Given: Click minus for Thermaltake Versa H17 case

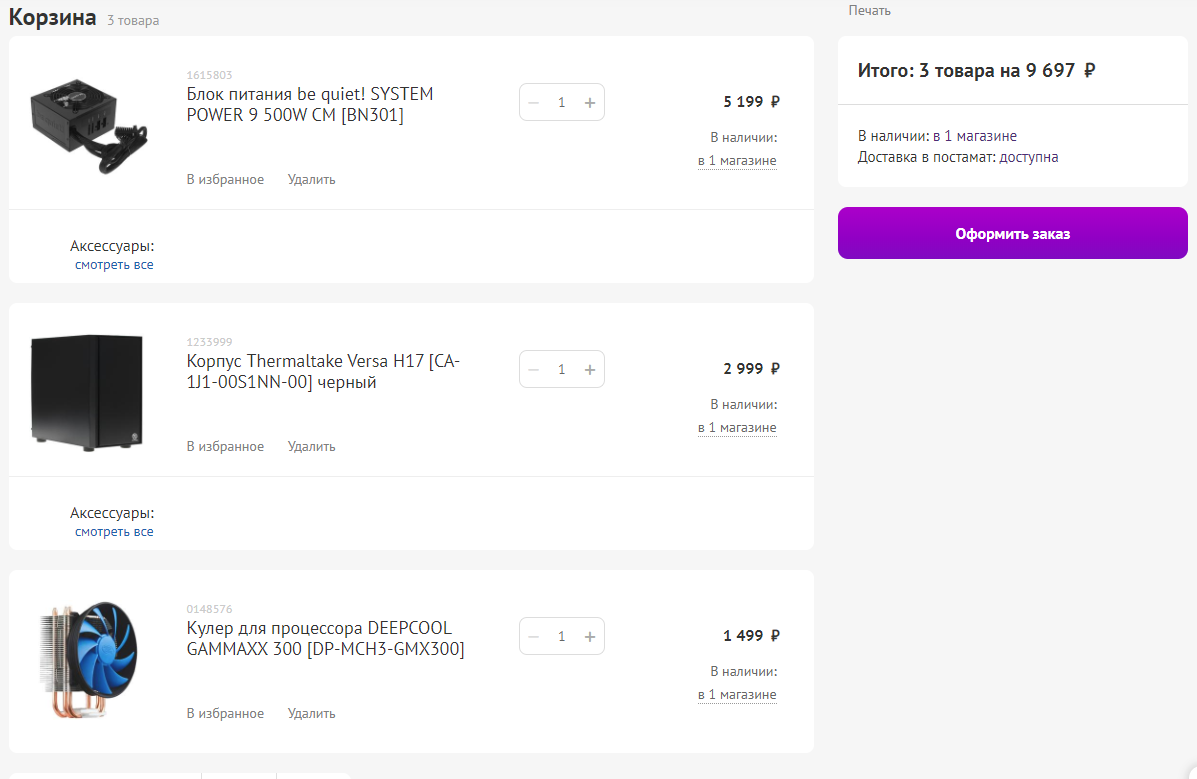Looking at the screenshot, I should [534, 369].
